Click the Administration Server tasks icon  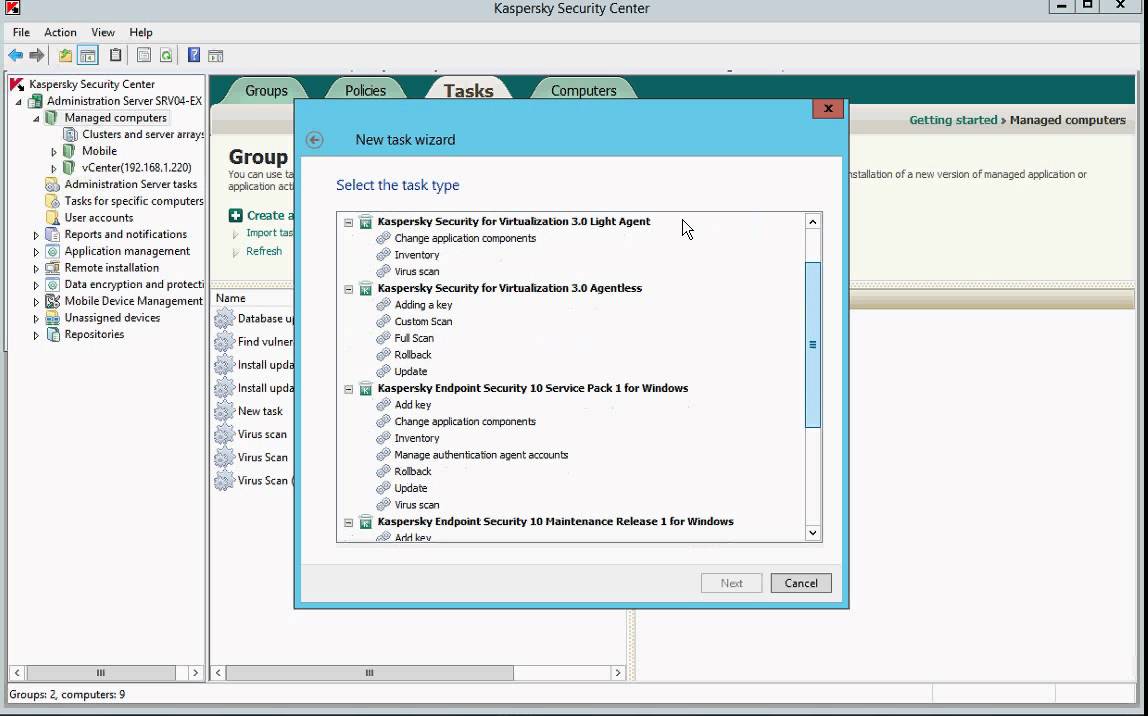click(52, 184)
